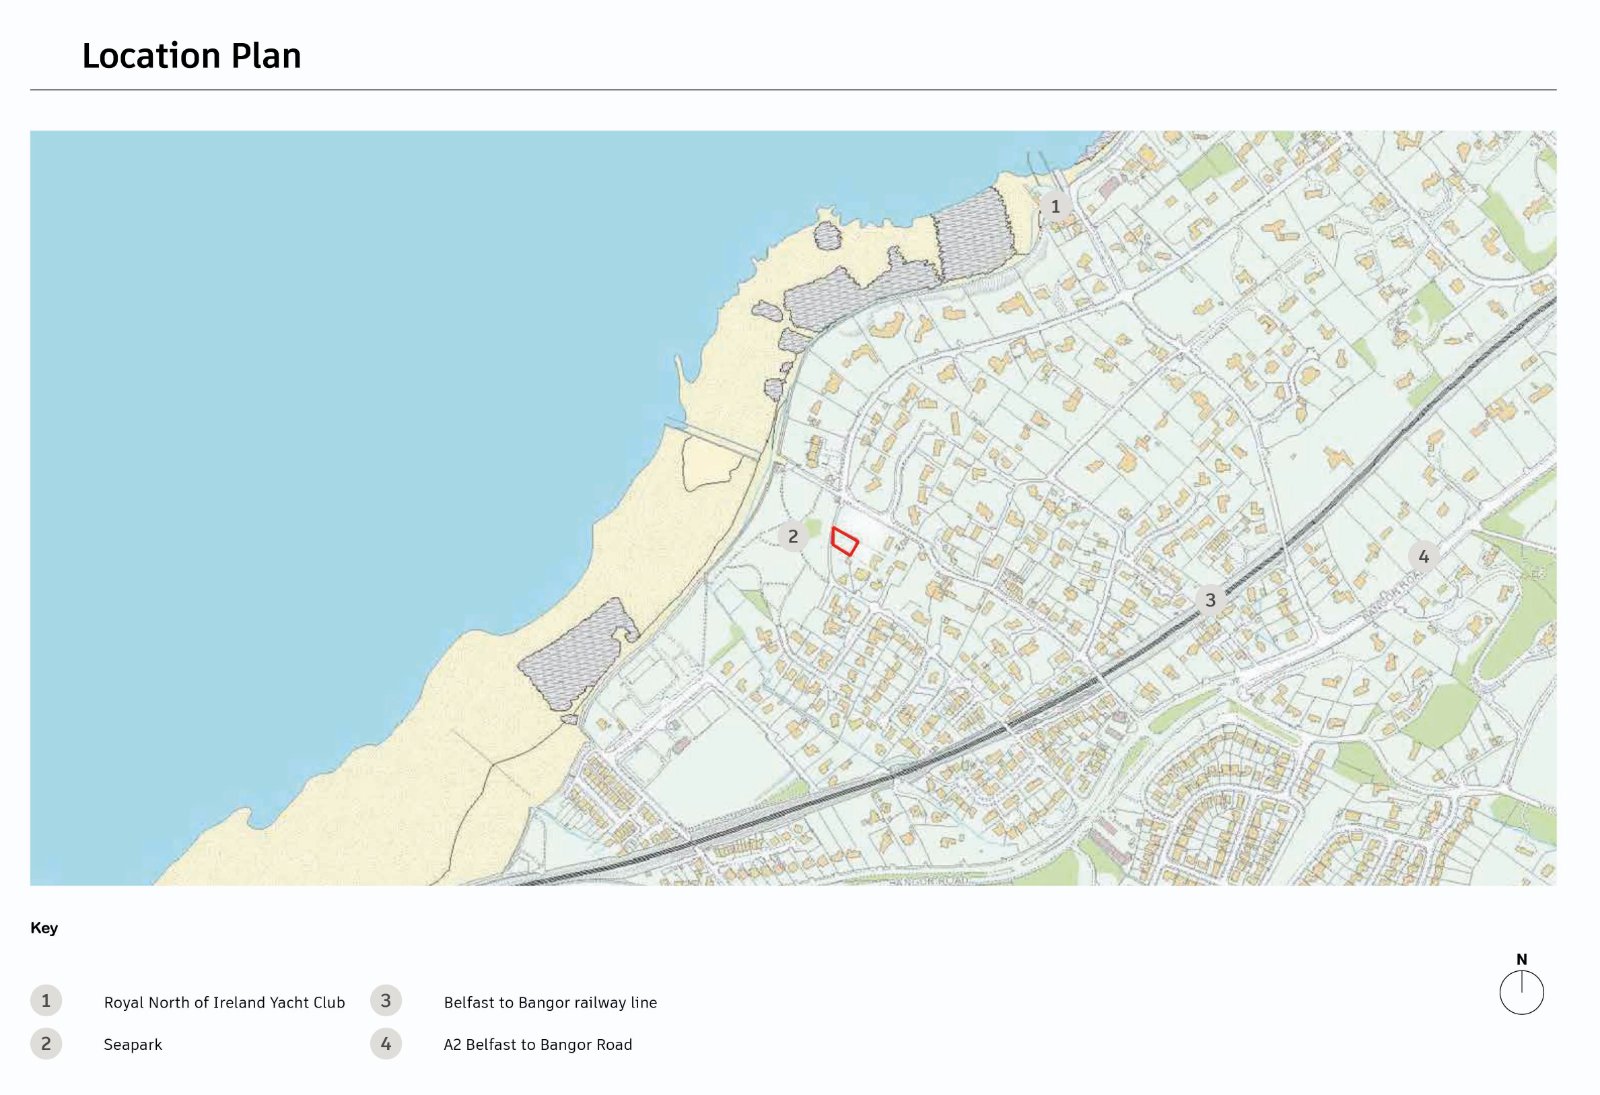Click the 'Key' label below the map
1600x1095 pixels.
click(44, 928)
